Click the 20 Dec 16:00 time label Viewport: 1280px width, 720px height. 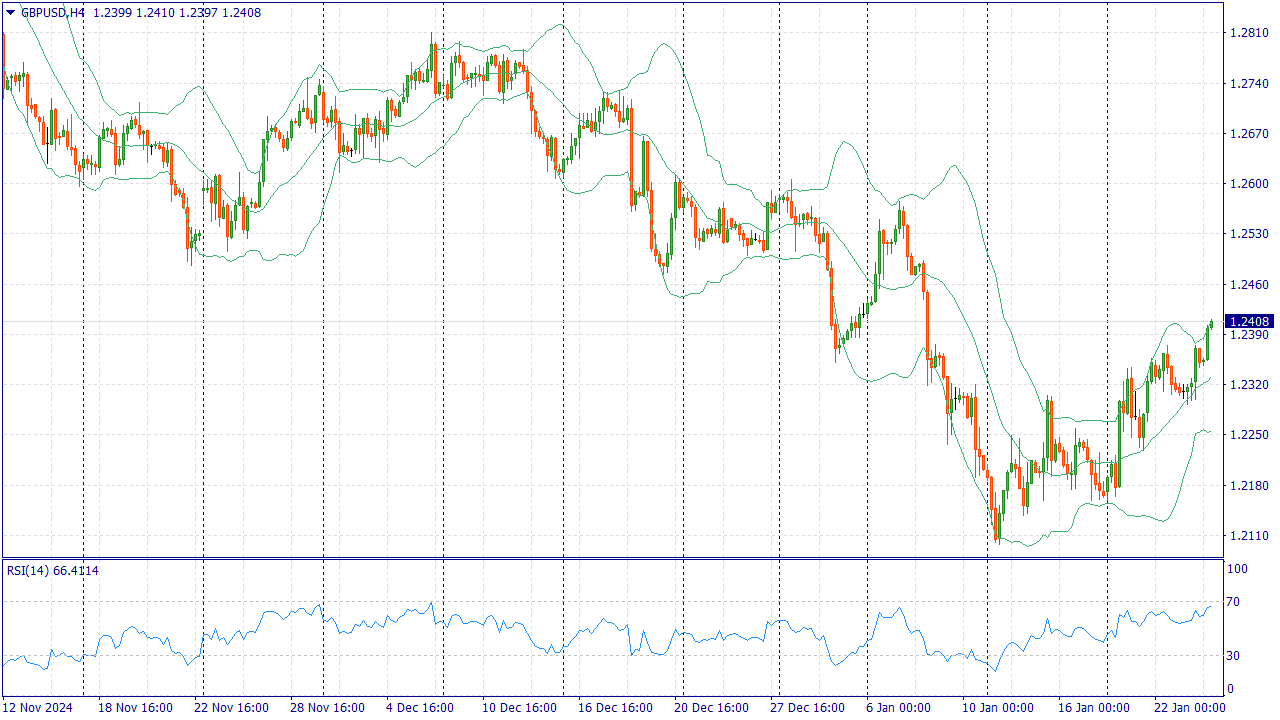[711, 708]
